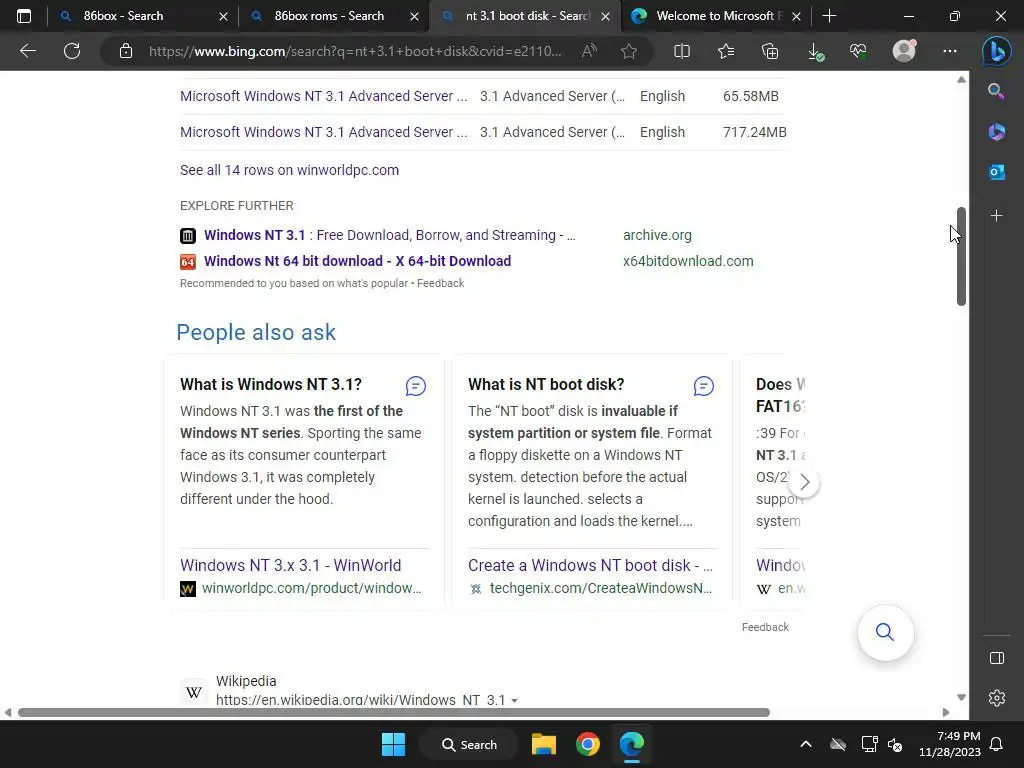Click the address bar URL field
1024x768 pixels.
click(x=355, y=51)
